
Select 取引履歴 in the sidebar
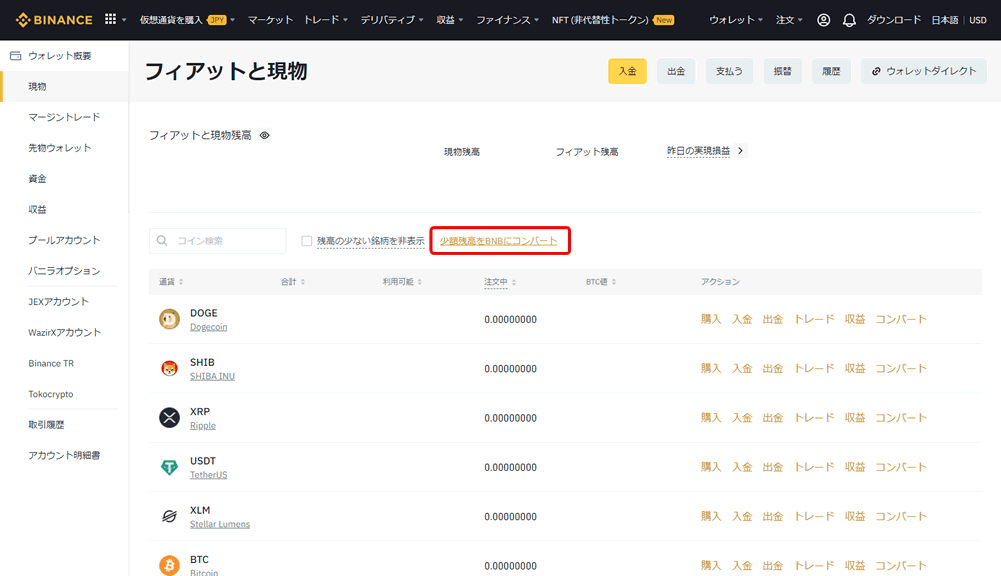tap(46, 425)
